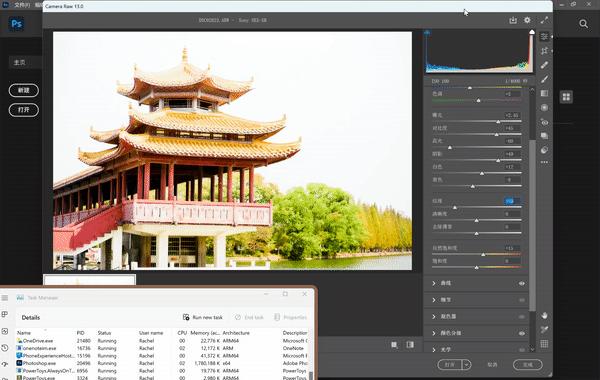The height and width of the screenshot is (380, 600).
Task: Toggle visibility eye for 颜色分级 panel
Action: (522, 333)
